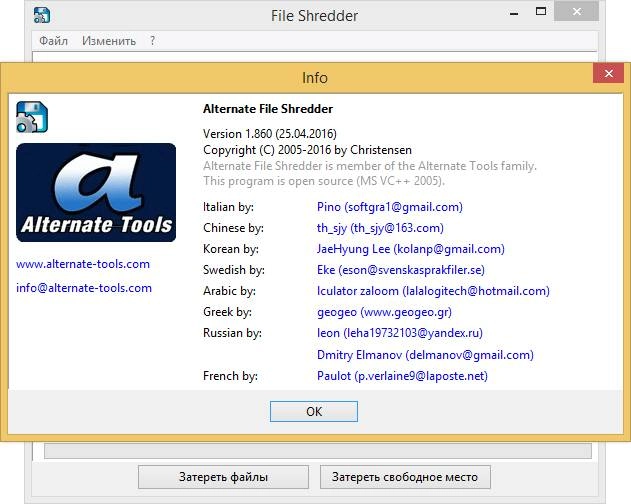Close the File Shredder main window
Image resolution: width=631 pixels, height=504 pixels.
coord(576,11)
